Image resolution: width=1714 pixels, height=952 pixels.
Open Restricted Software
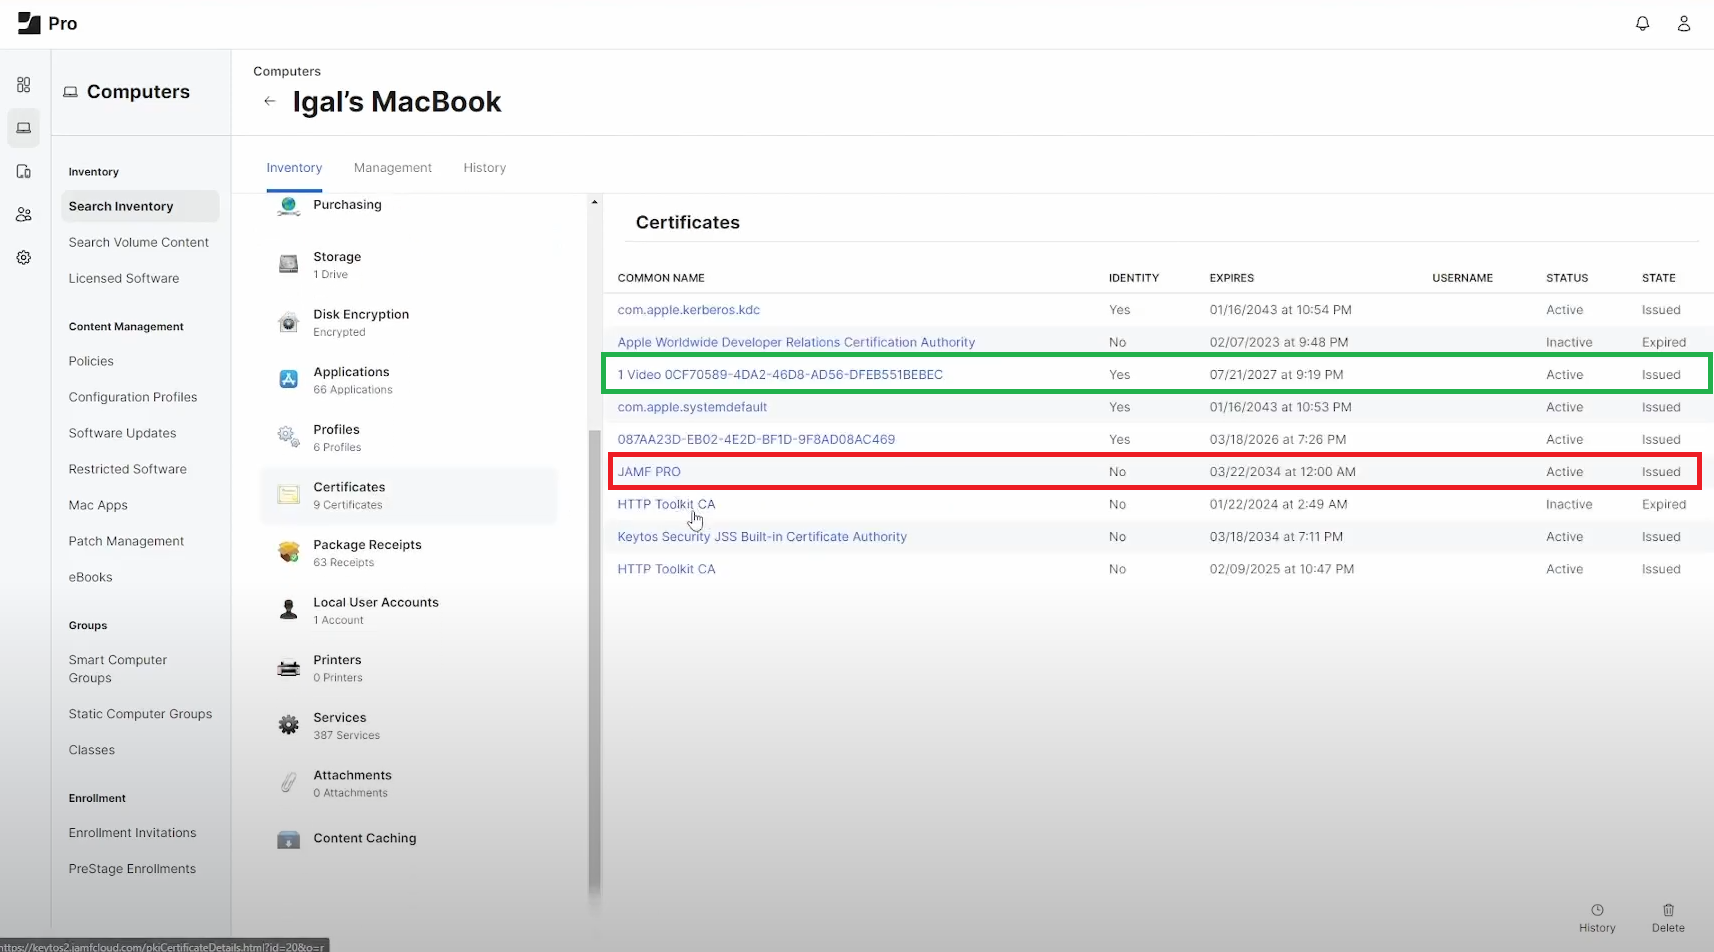(x=127, y=469)
